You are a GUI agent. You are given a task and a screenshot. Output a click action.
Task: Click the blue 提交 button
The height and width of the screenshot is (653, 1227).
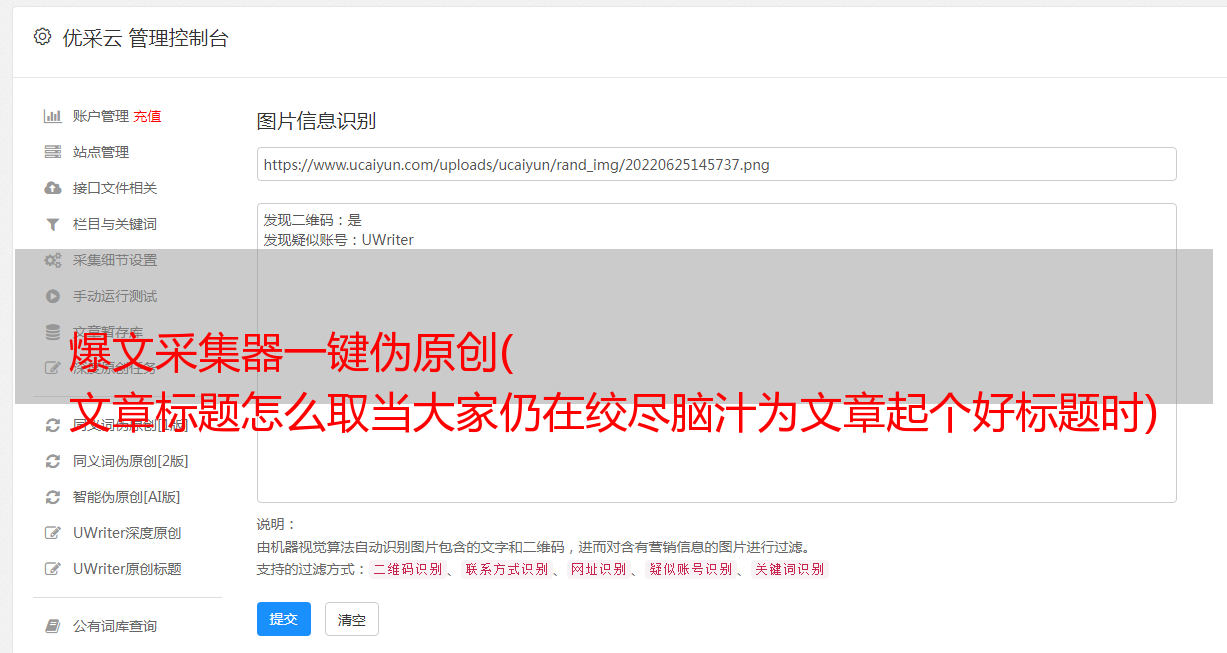pos(284,619)
